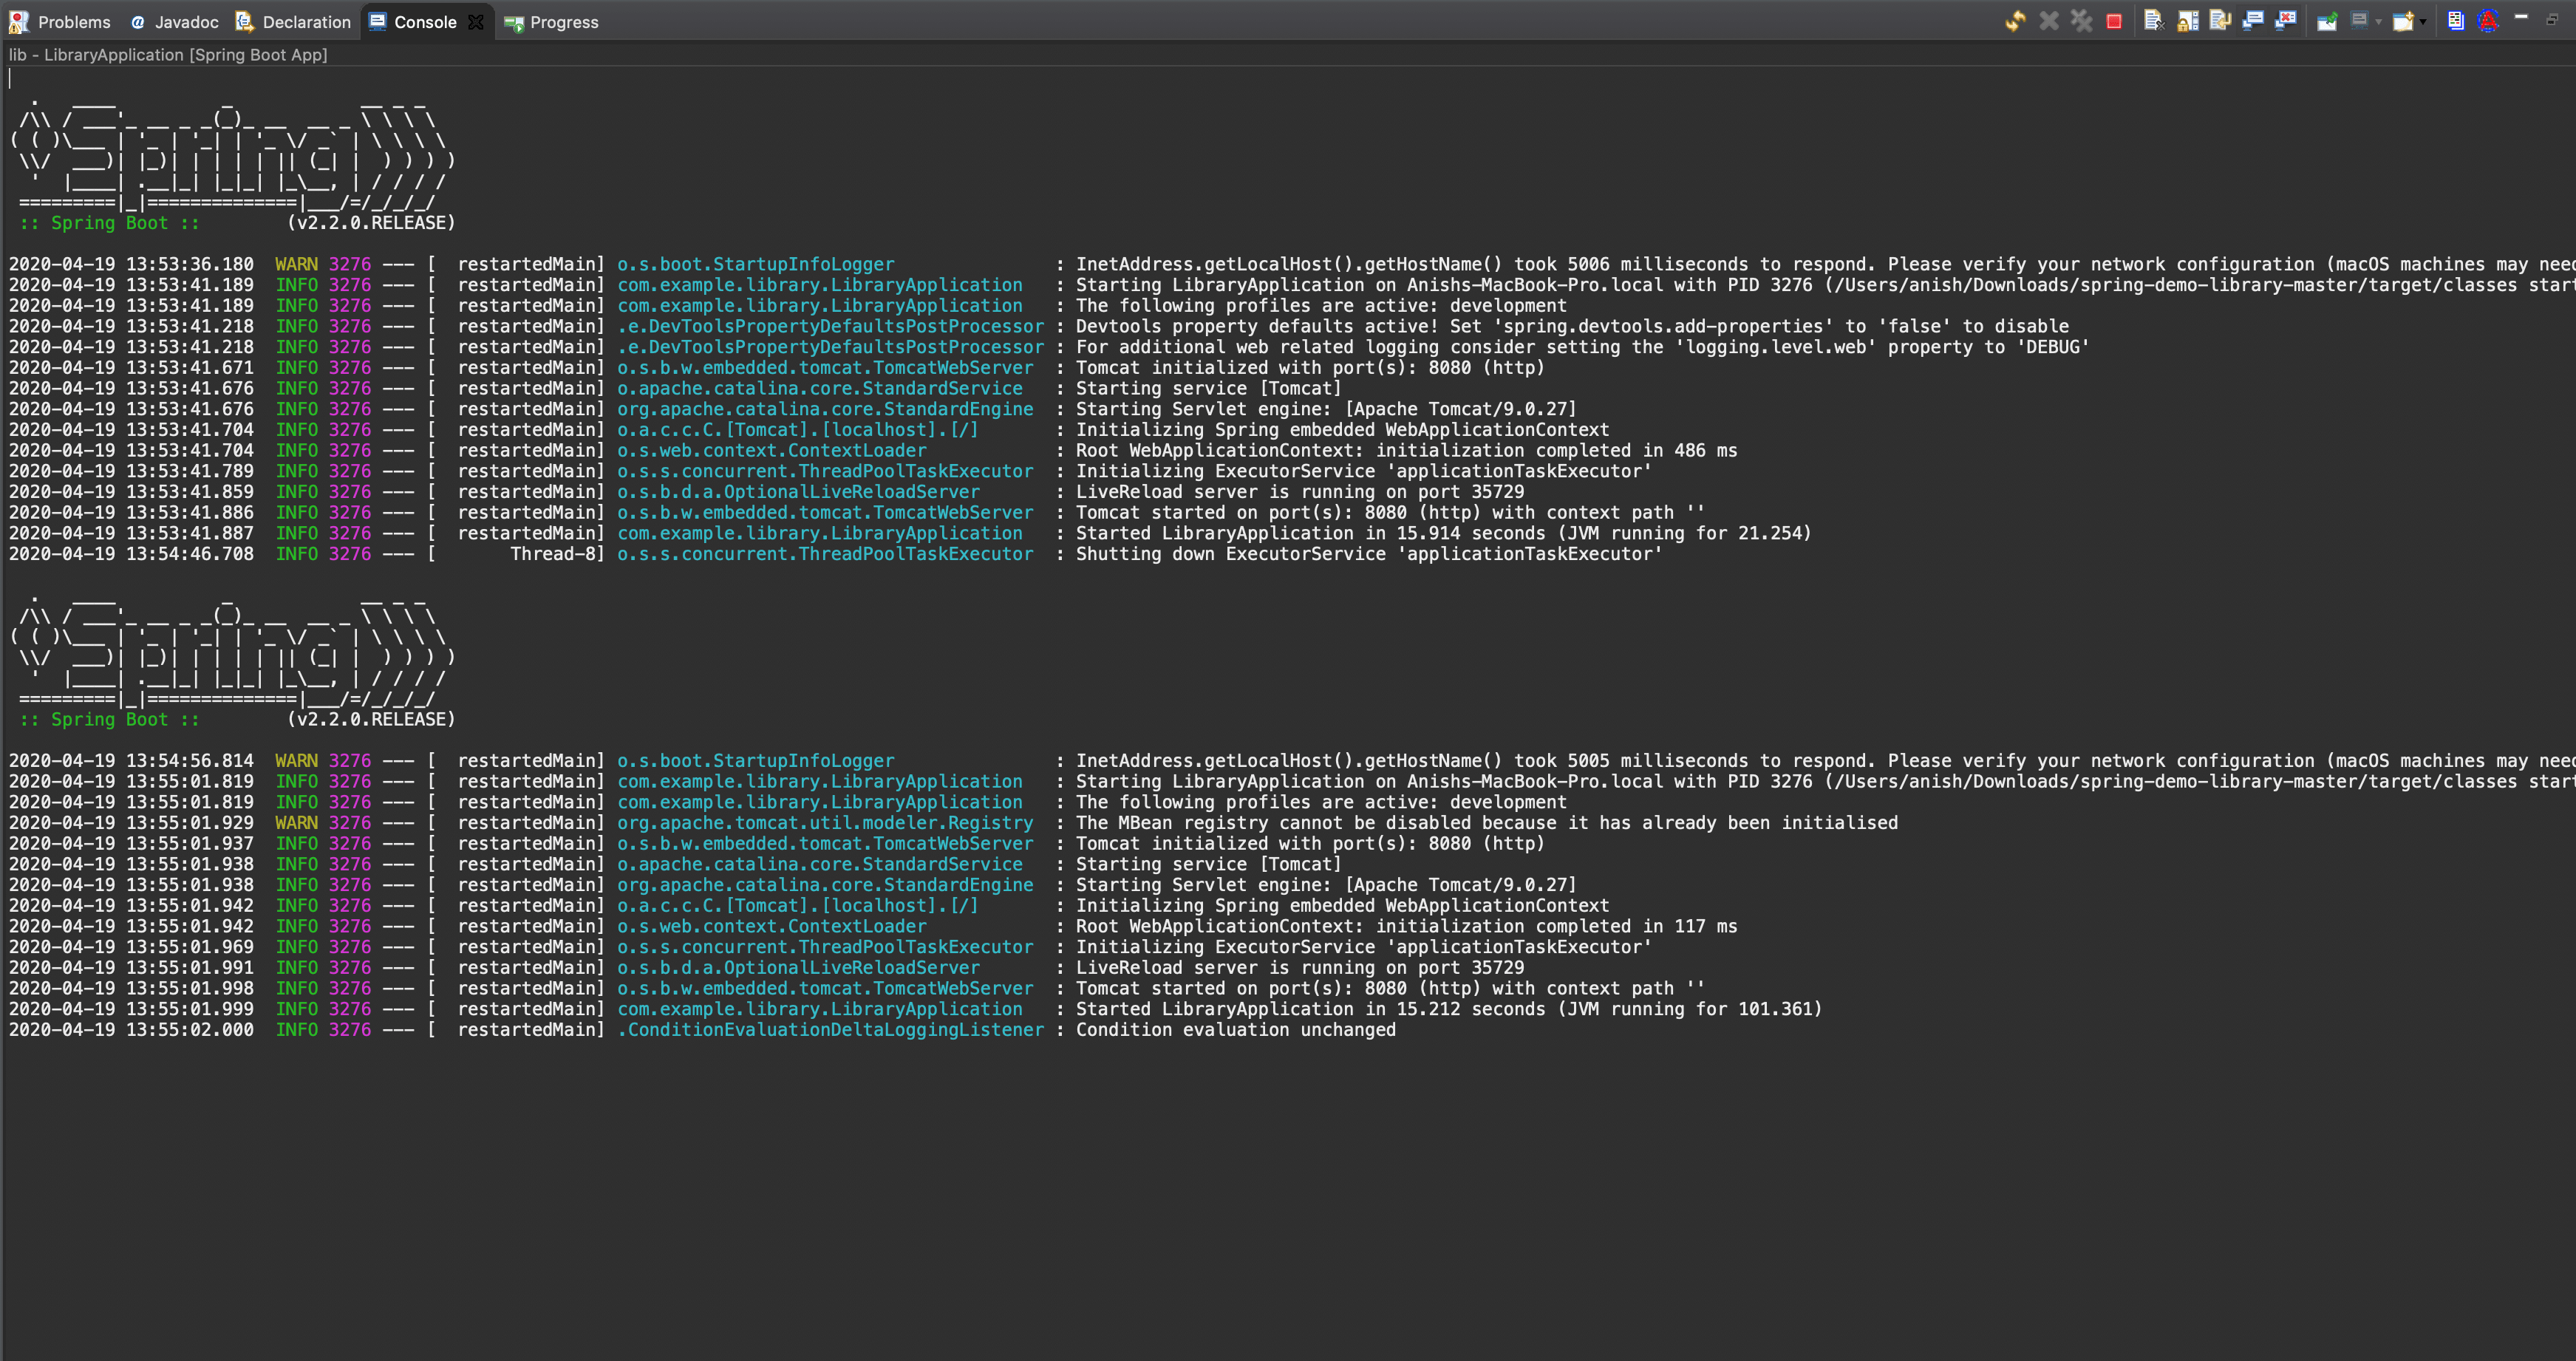Click the green Pin Console icon
Screen dimensions: 2576x1361
click(2326, 21)
